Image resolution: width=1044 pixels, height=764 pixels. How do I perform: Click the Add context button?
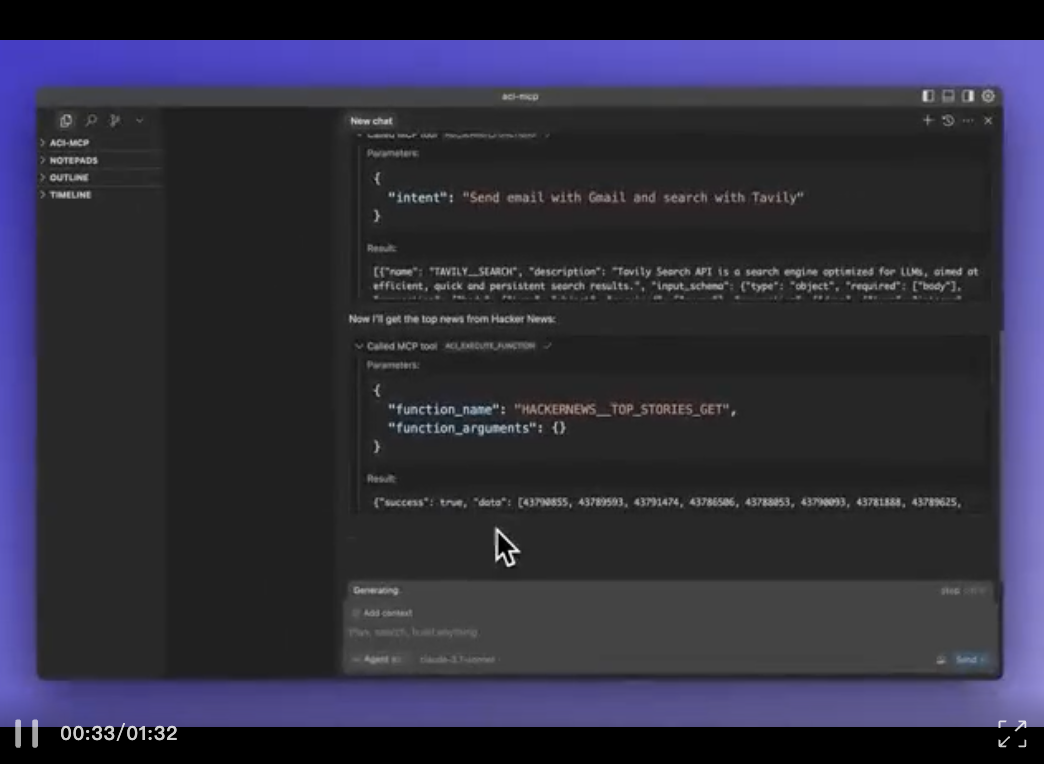(x=382, y=613)
